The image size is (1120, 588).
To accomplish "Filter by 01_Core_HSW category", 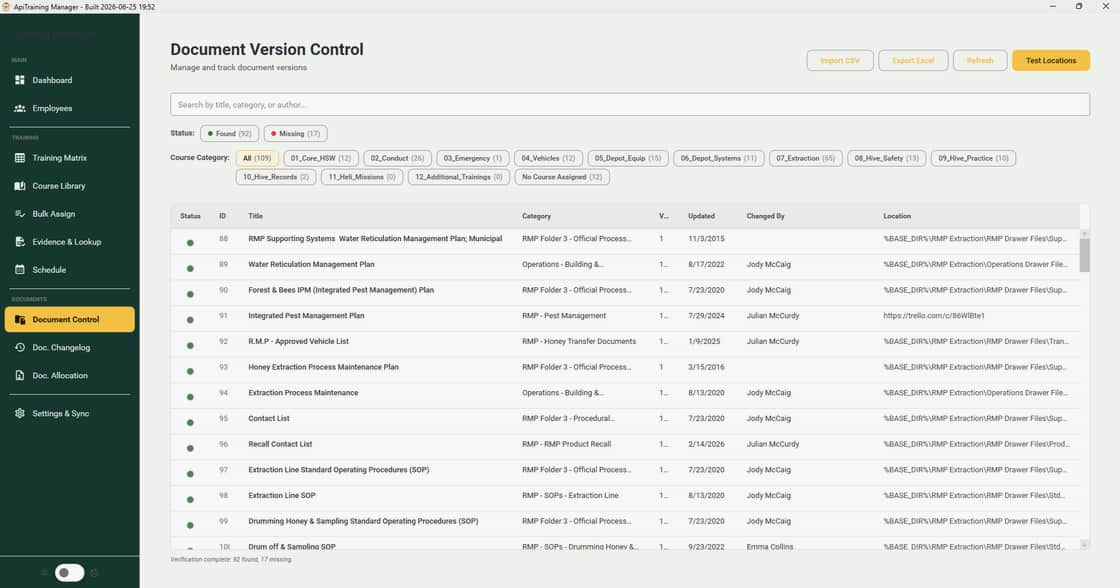I will [321, 158].
